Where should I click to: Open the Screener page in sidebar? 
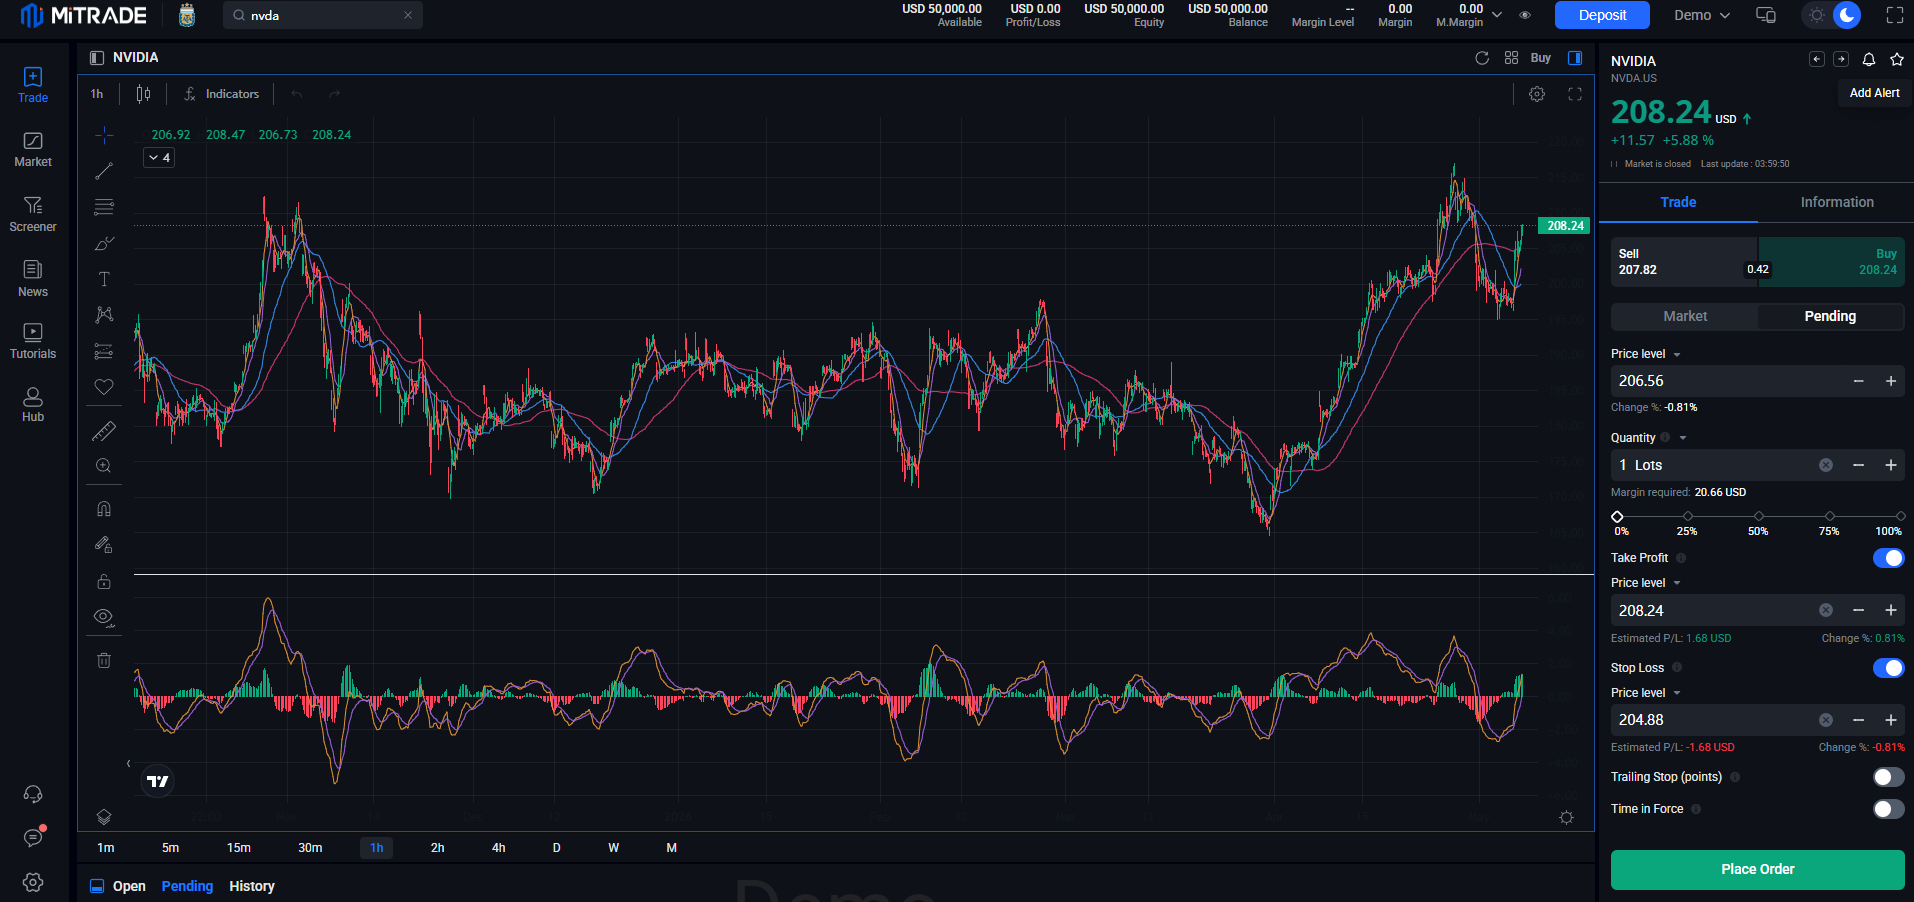coord(33,214)
